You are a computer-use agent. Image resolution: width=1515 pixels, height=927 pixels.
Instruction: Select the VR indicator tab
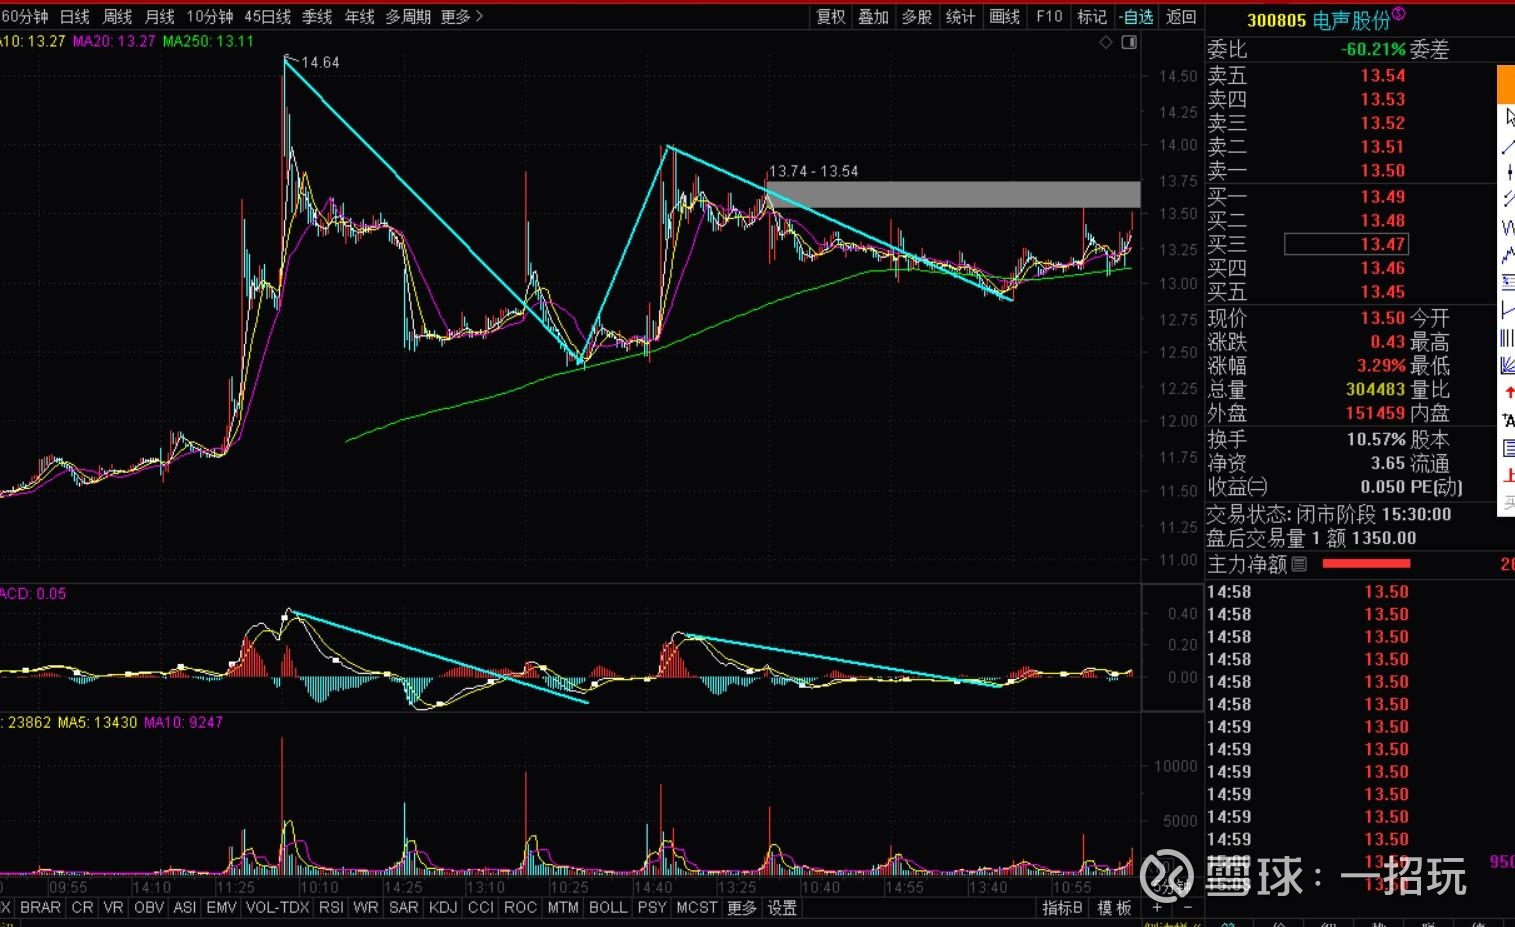tap(113, 908)
